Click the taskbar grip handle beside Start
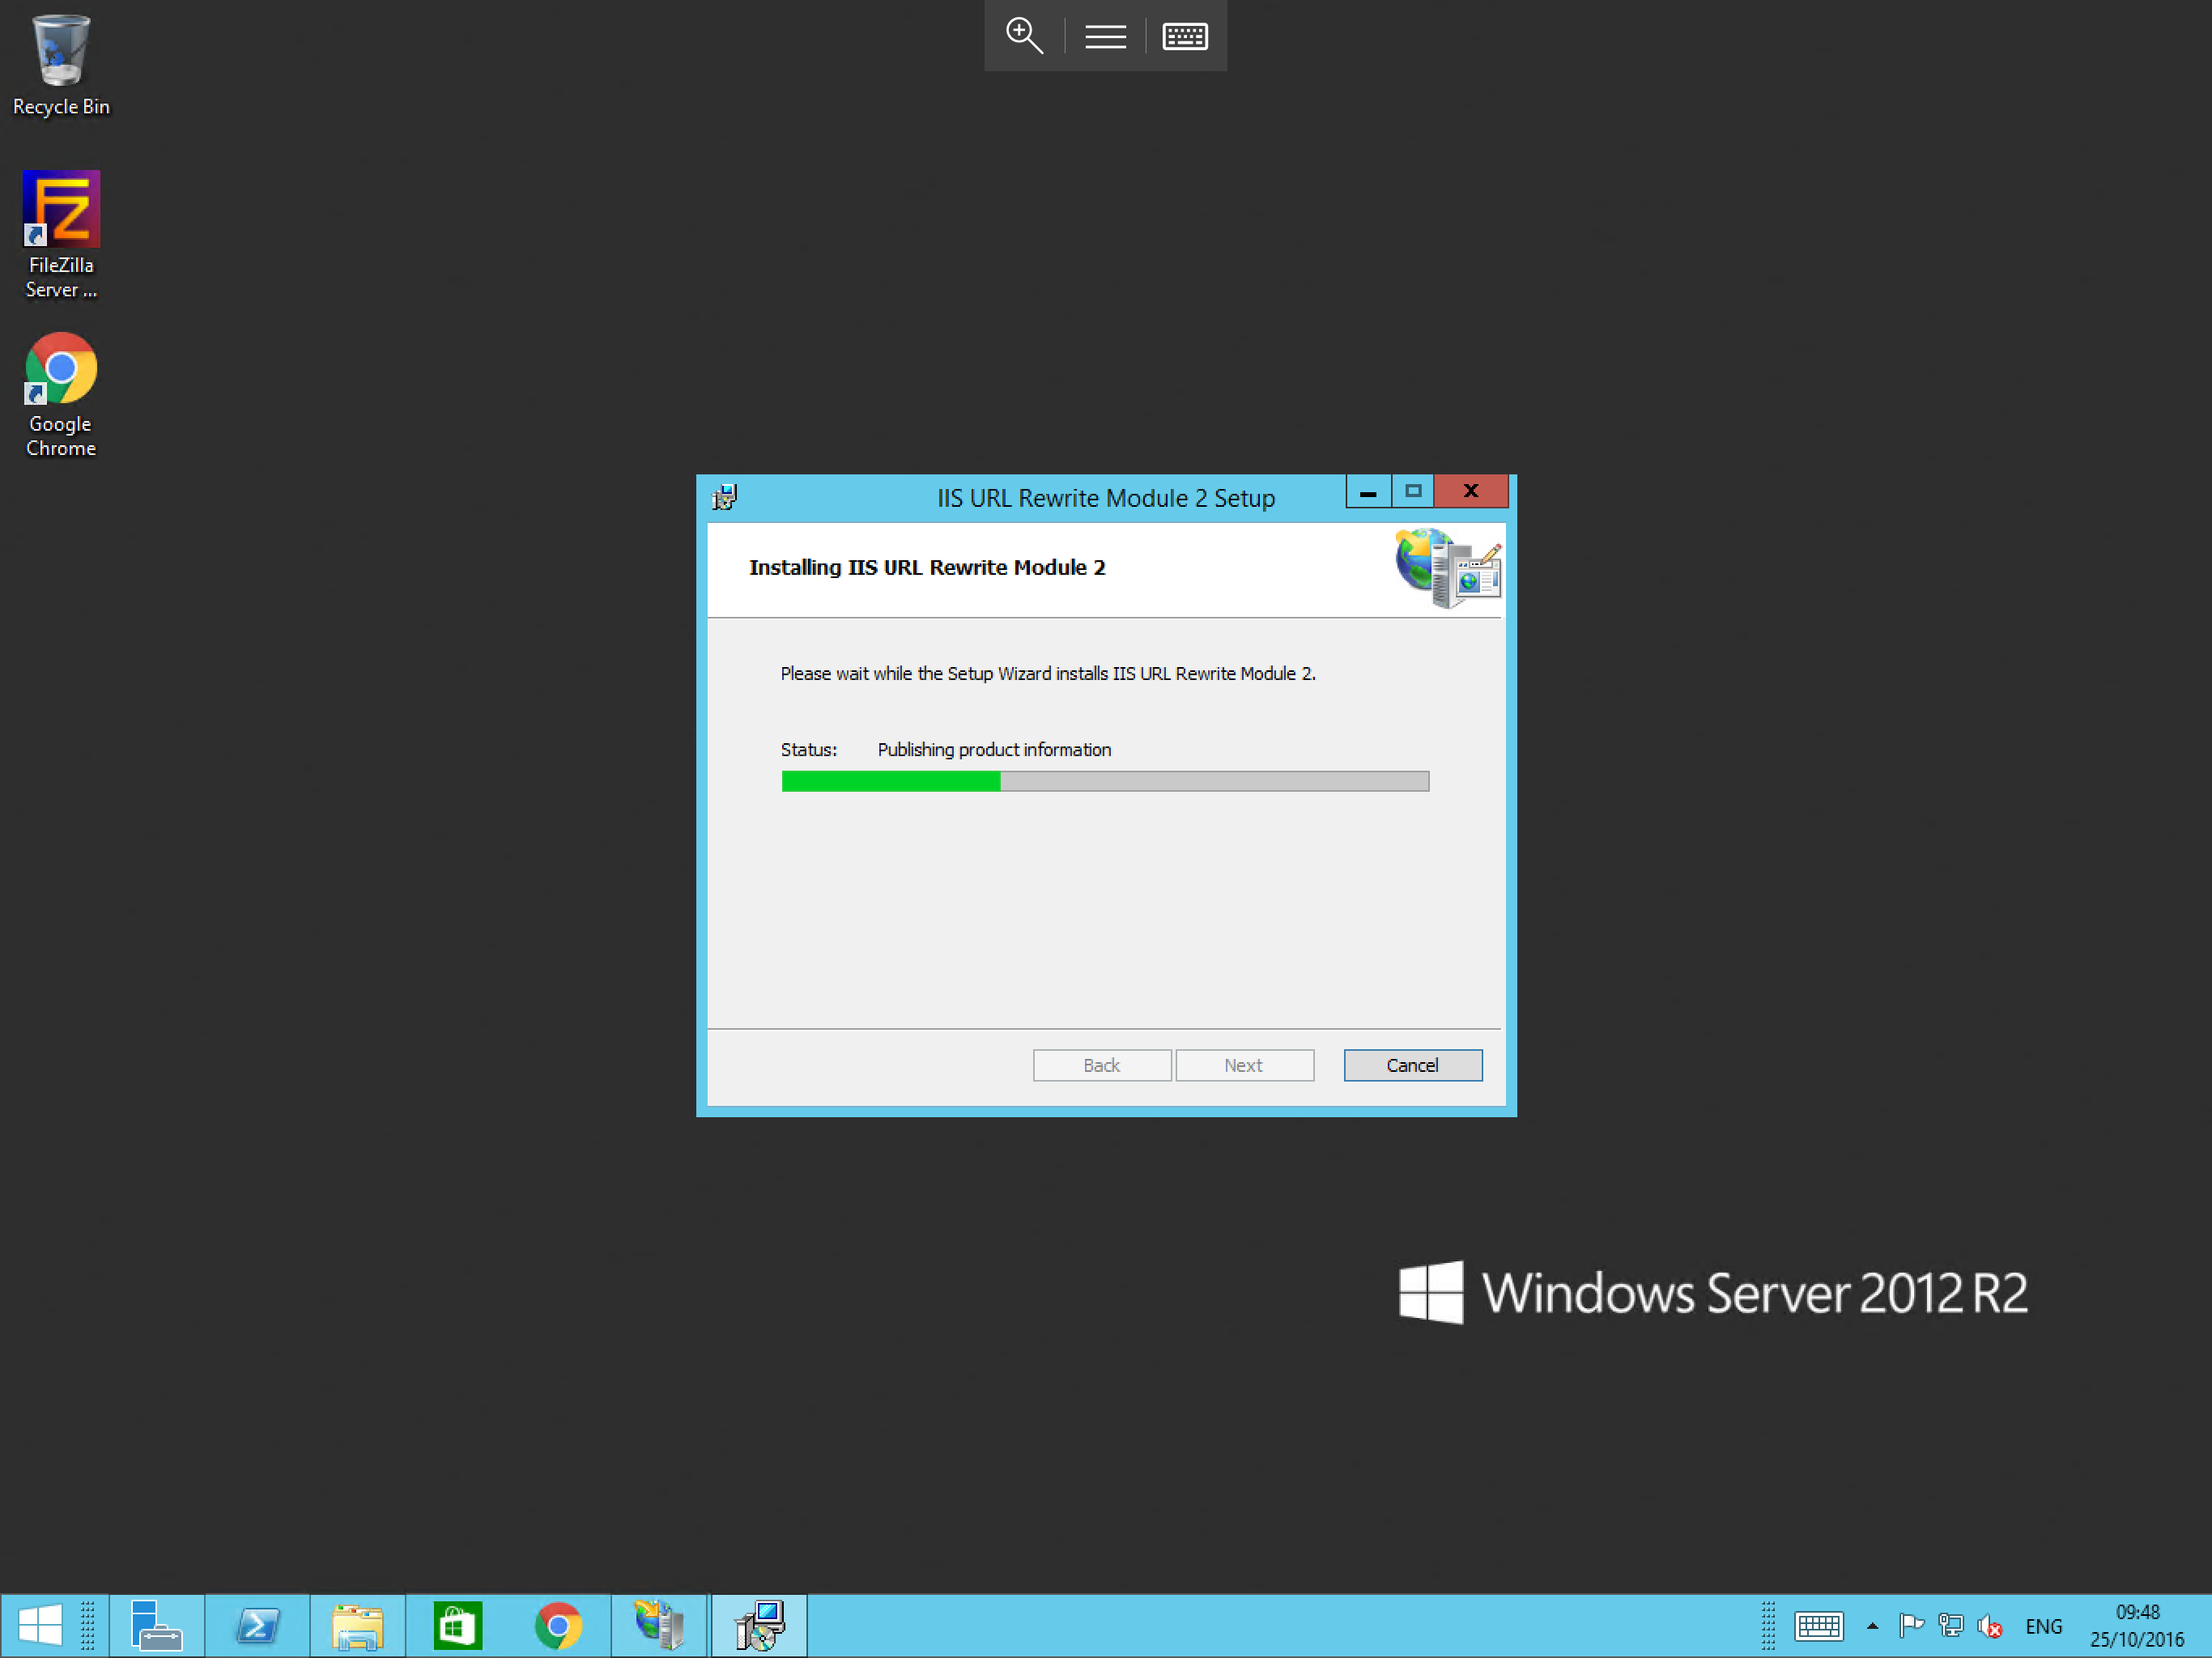 (x=88, y=1625)
